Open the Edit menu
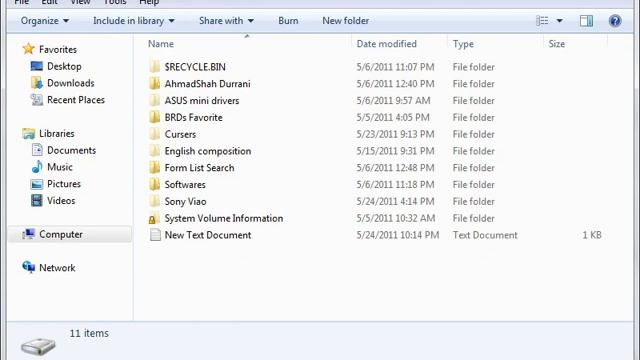The image size is (640, 360). (x=49, y=2)
